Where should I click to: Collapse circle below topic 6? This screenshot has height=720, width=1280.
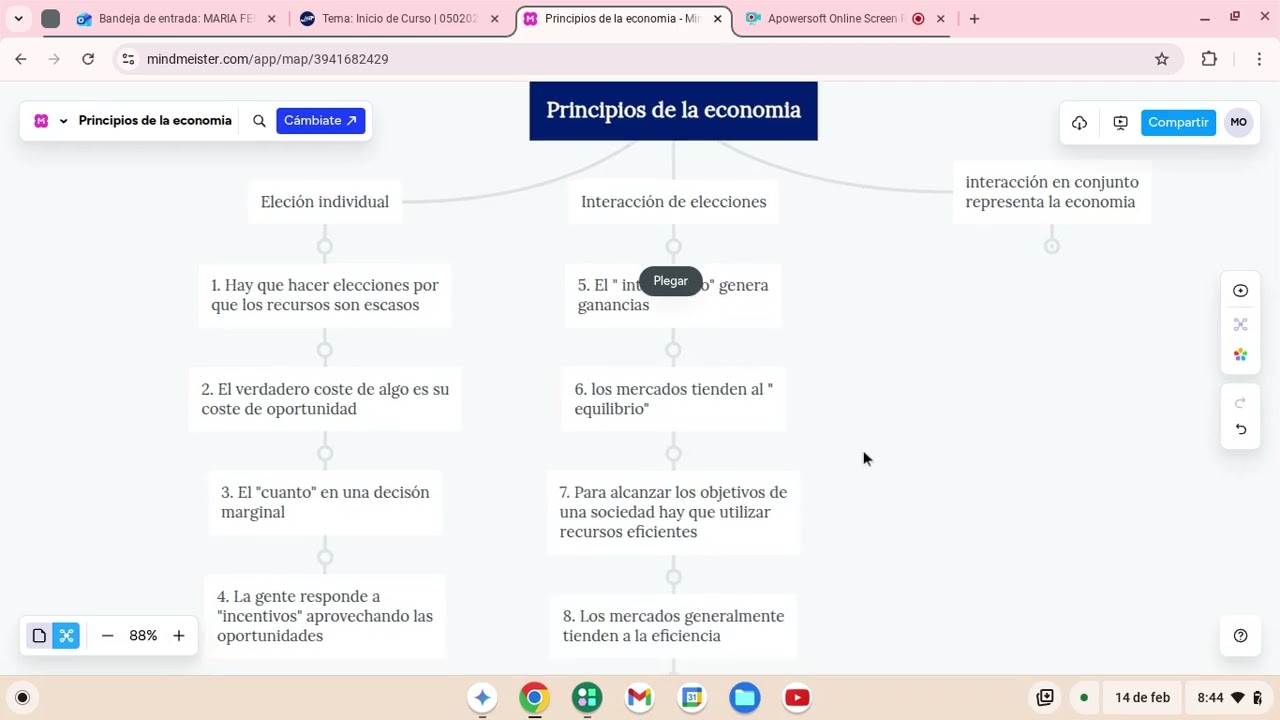(x=673, y=454)
